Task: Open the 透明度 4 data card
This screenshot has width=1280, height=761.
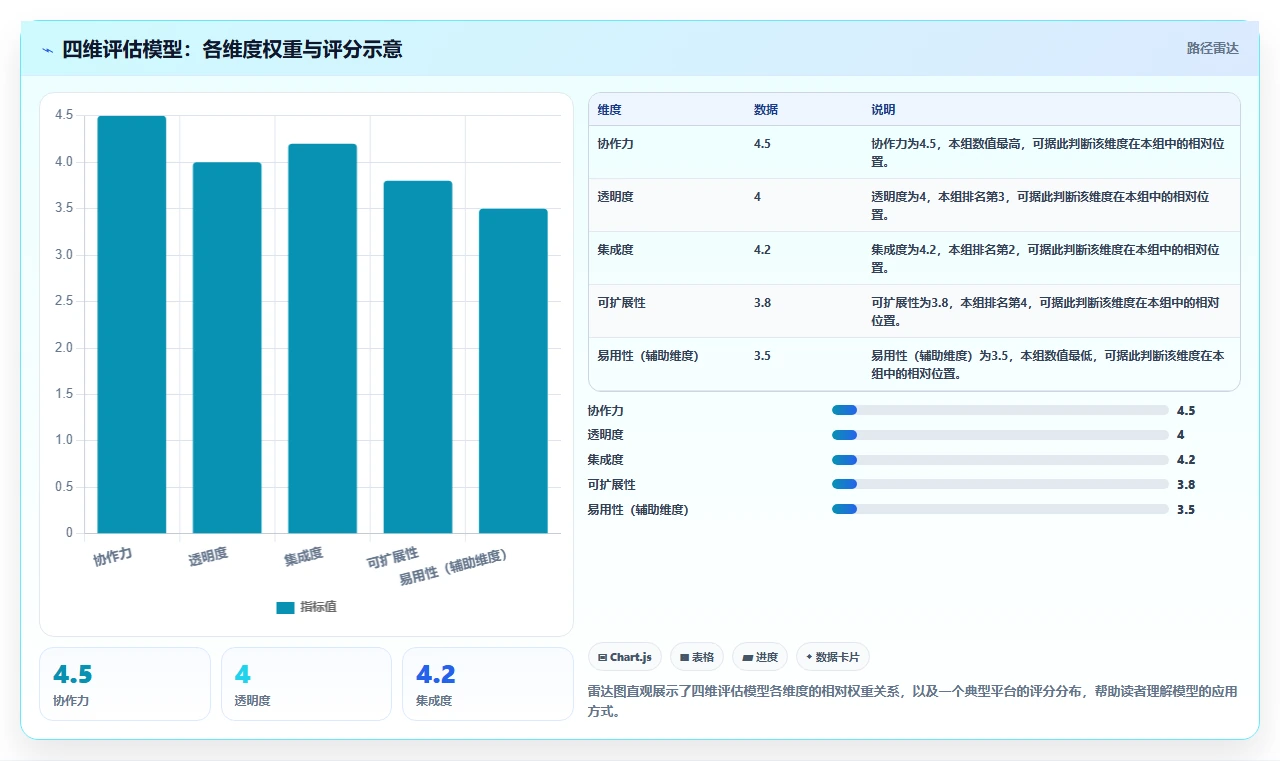Action: click(306, 684)
